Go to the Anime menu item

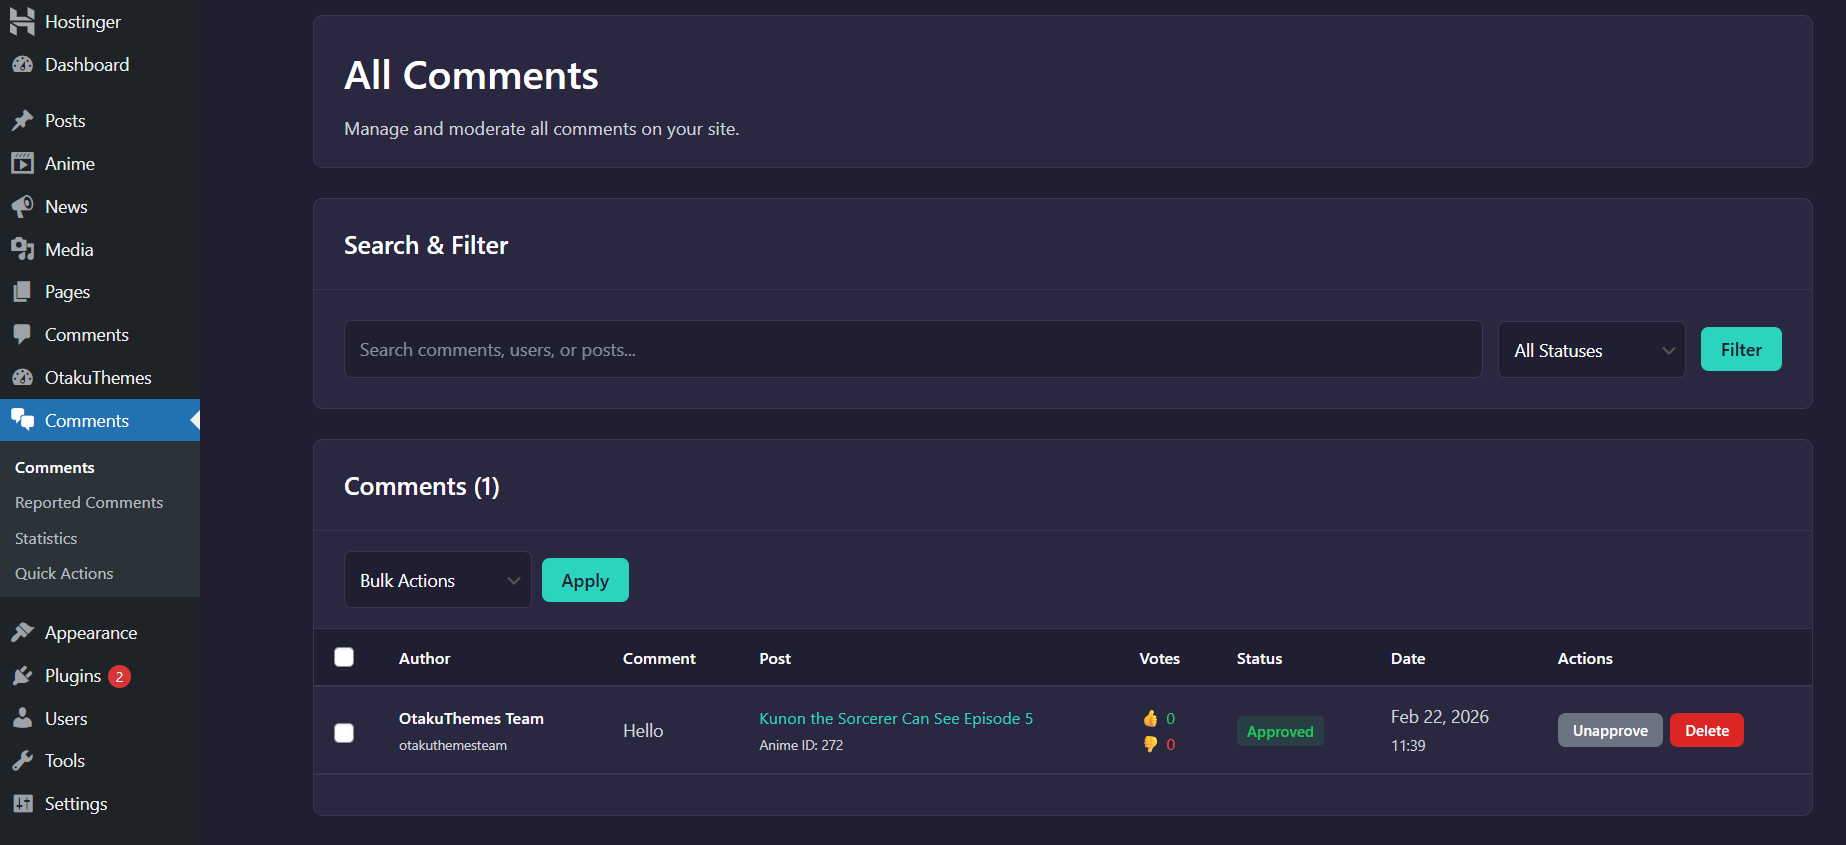[70, 164]
